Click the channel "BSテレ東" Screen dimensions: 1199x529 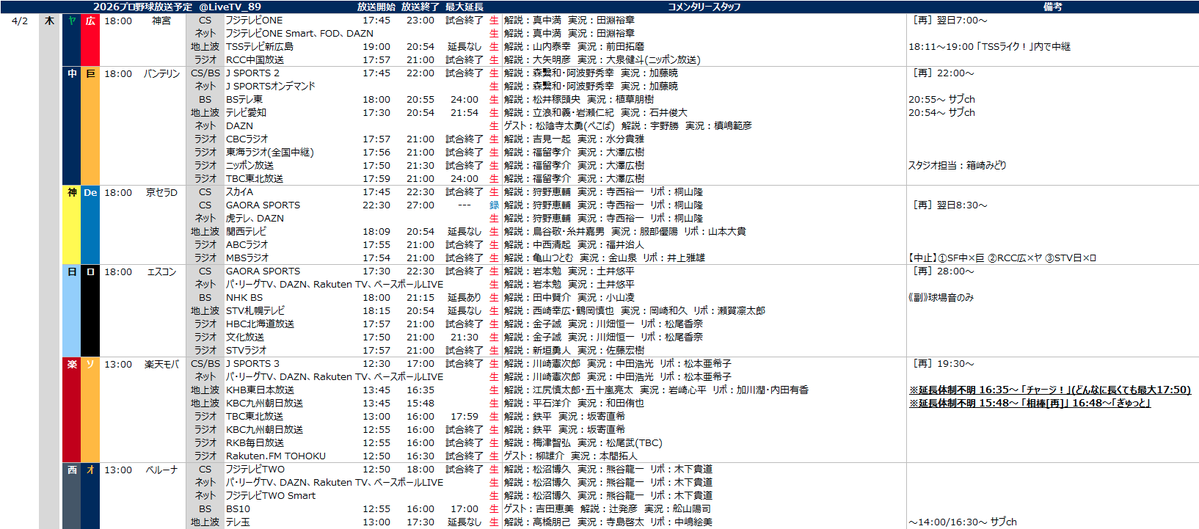point(244,99)
